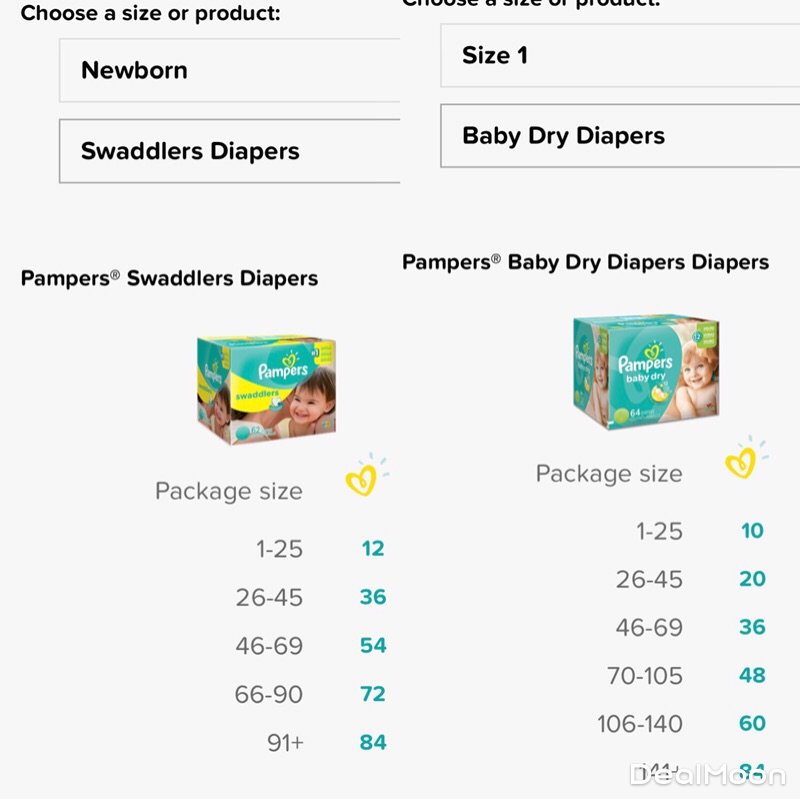Click the Pampers Baby Dry Diapers heading
Image resolution: width=800 pixels, height=799 pixels.
[x=585, y=262]
